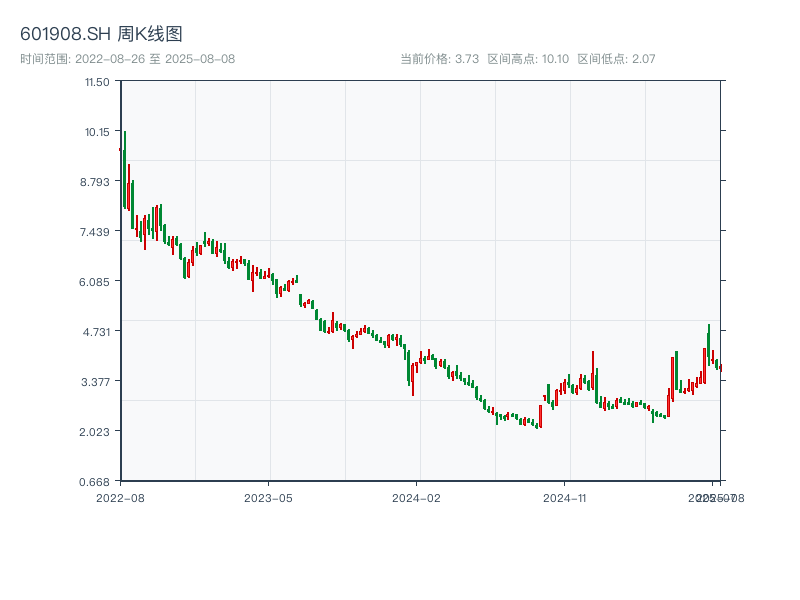Click the tallest green candle at chart start
800x600 pixels.
[x=125, y=170]
